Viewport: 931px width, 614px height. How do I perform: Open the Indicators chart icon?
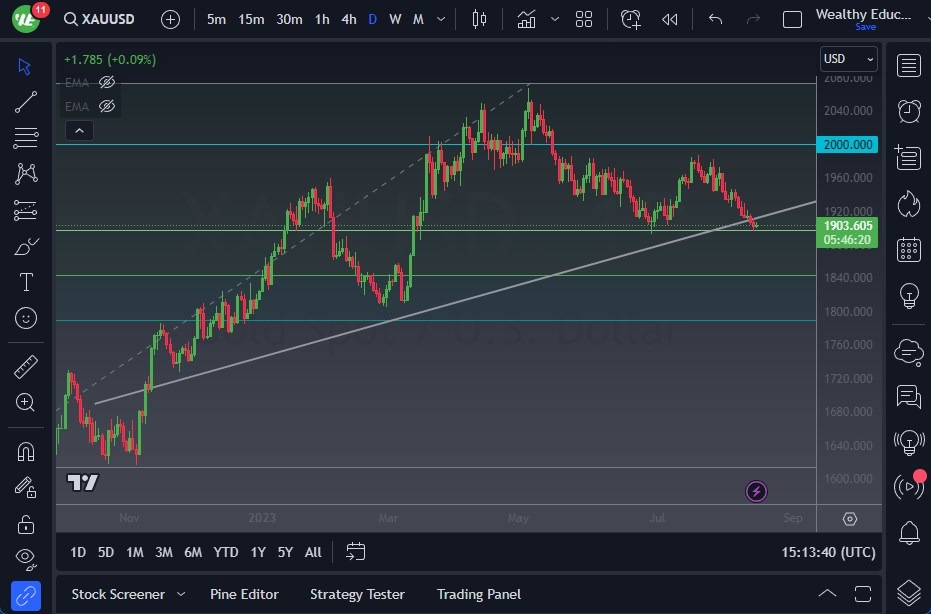point(526,19)
